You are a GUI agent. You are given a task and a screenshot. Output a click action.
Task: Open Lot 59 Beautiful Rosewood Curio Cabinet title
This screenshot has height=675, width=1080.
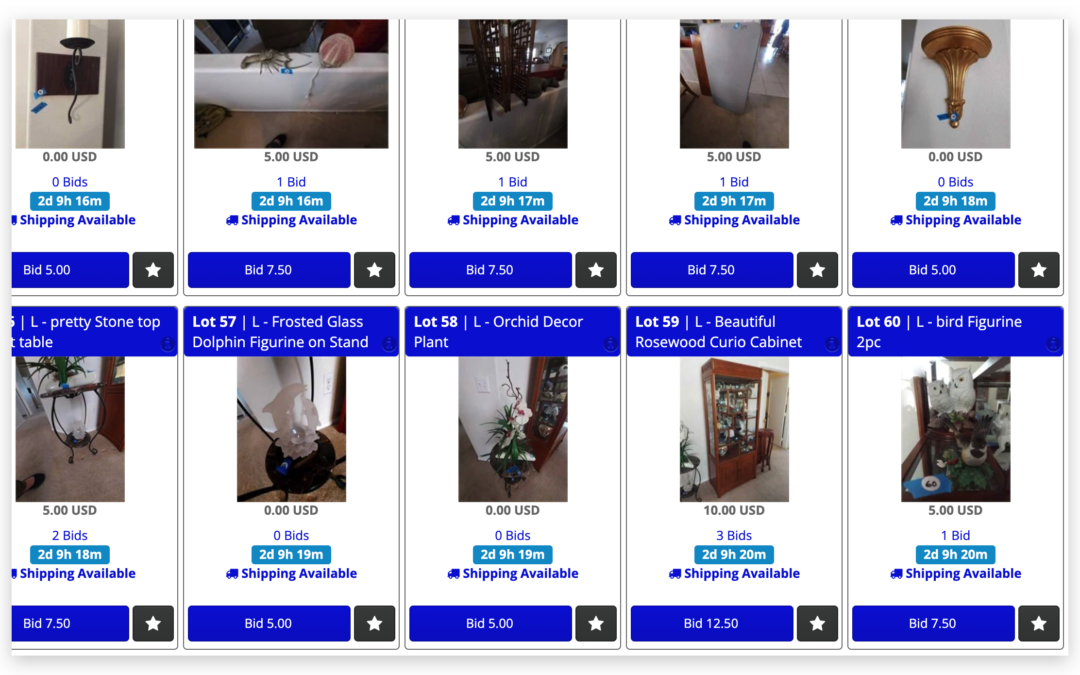(718, 332)
